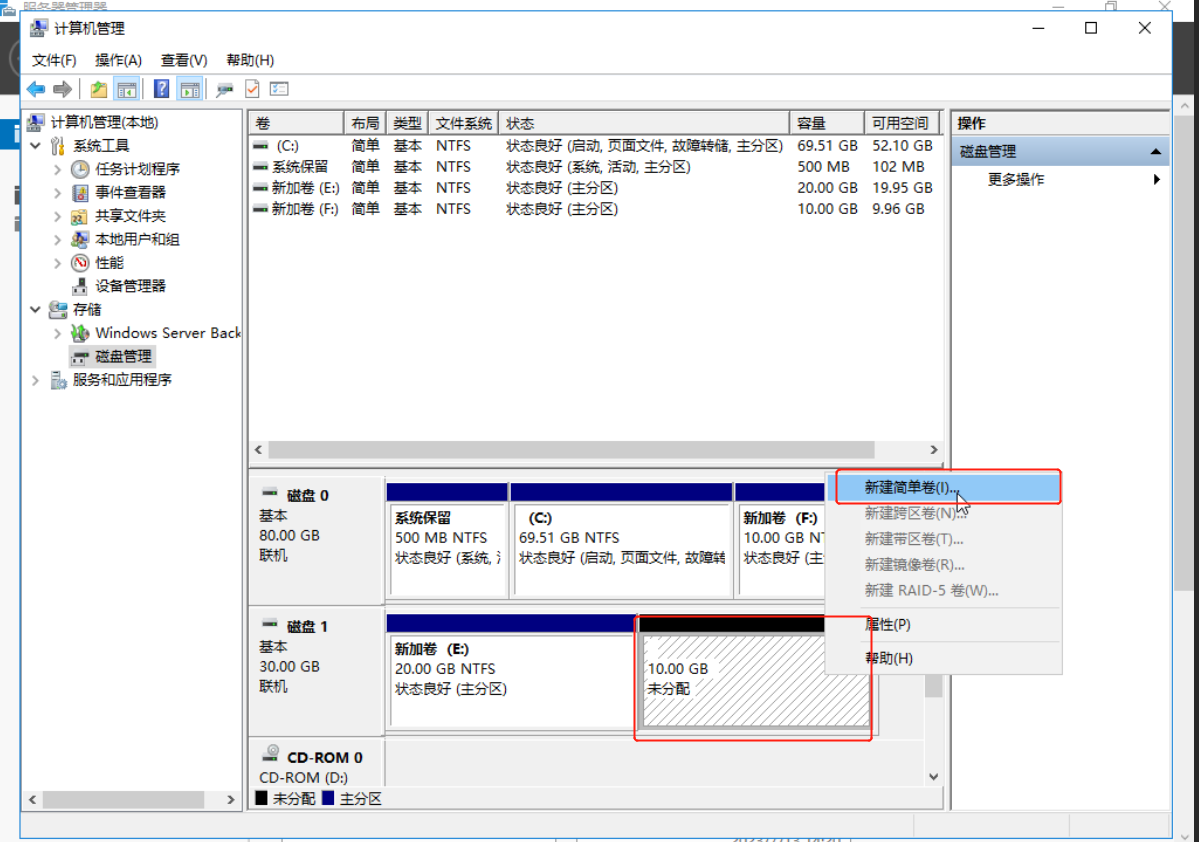The height and width of the screenshot is (842, 1199).
Task: Expand the 任务计划程序 tree node
Action: (x=57, y=169)
